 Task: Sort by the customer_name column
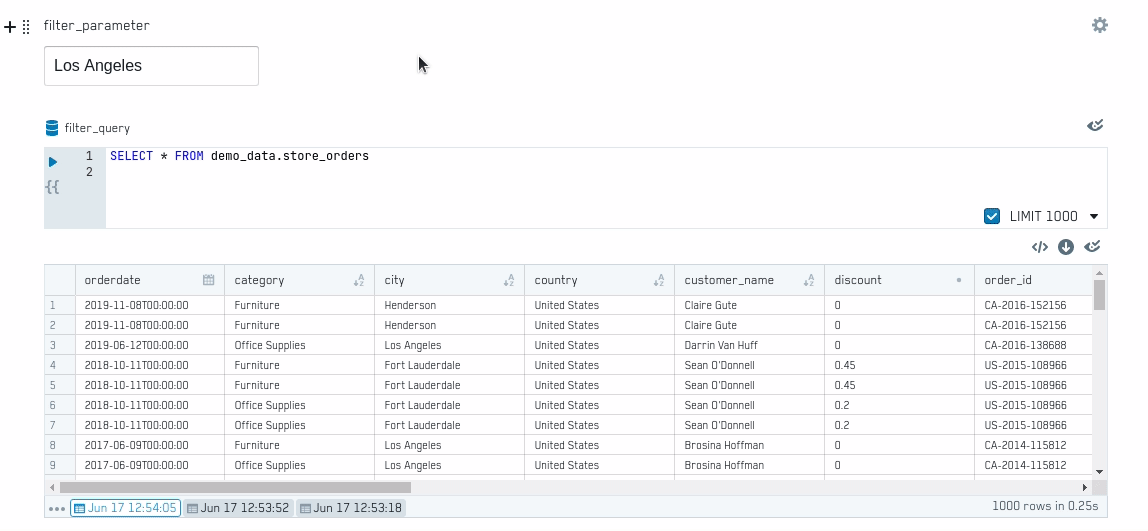808,281
